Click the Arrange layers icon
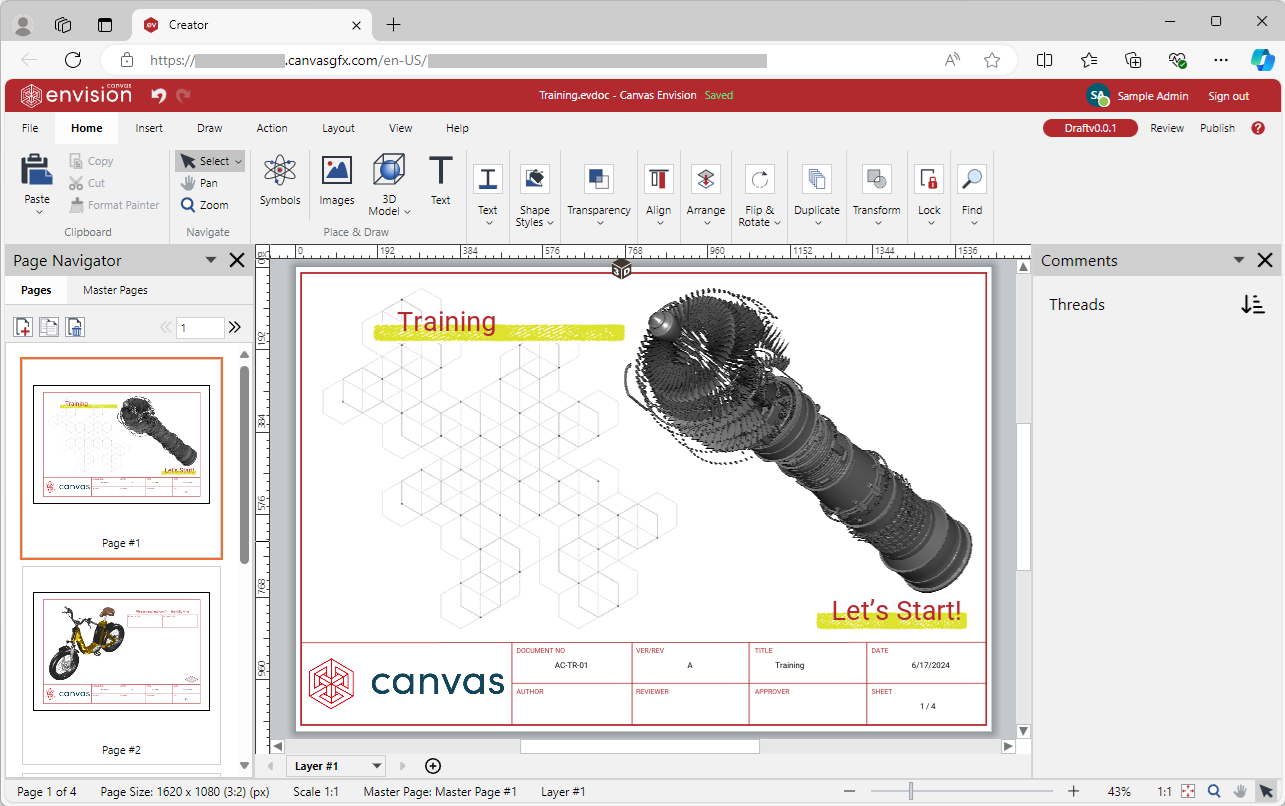The height and width of the screenshot is (806, 1285). click(x=706, y=179)
